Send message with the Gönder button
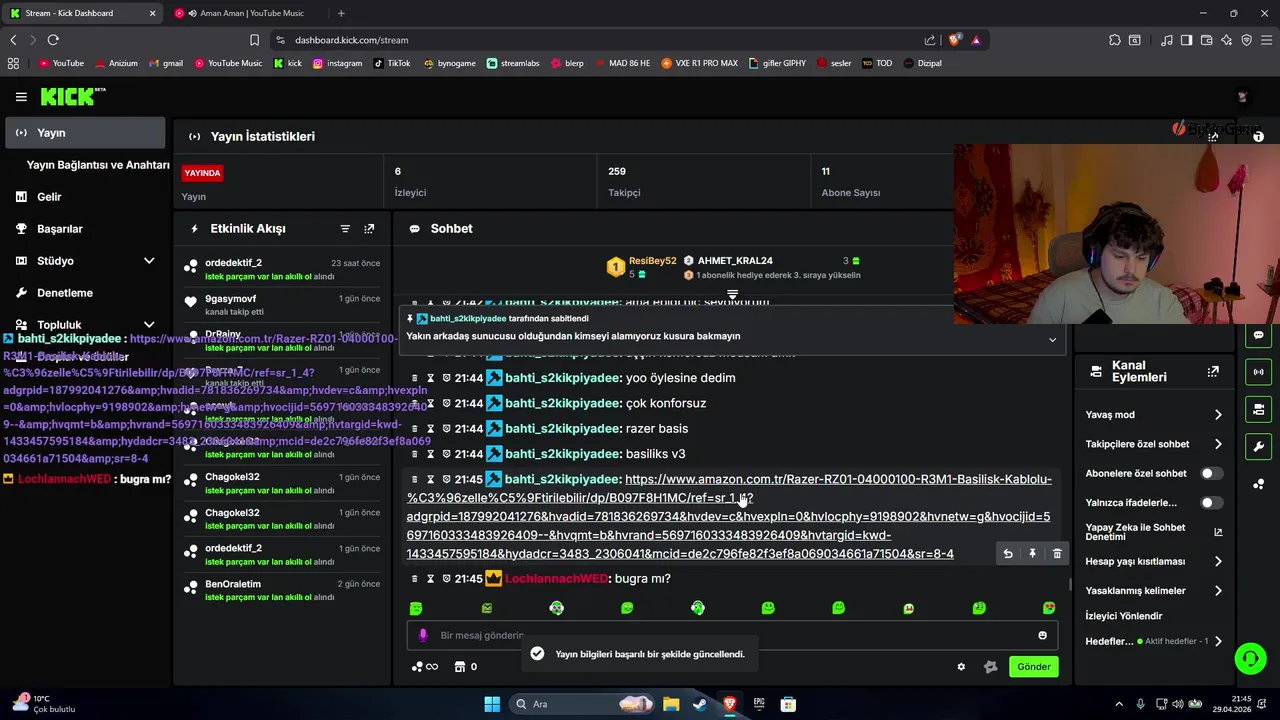Image resolution: width=1280 pixels, height=720 pixels. click(x=1033, y=667)
